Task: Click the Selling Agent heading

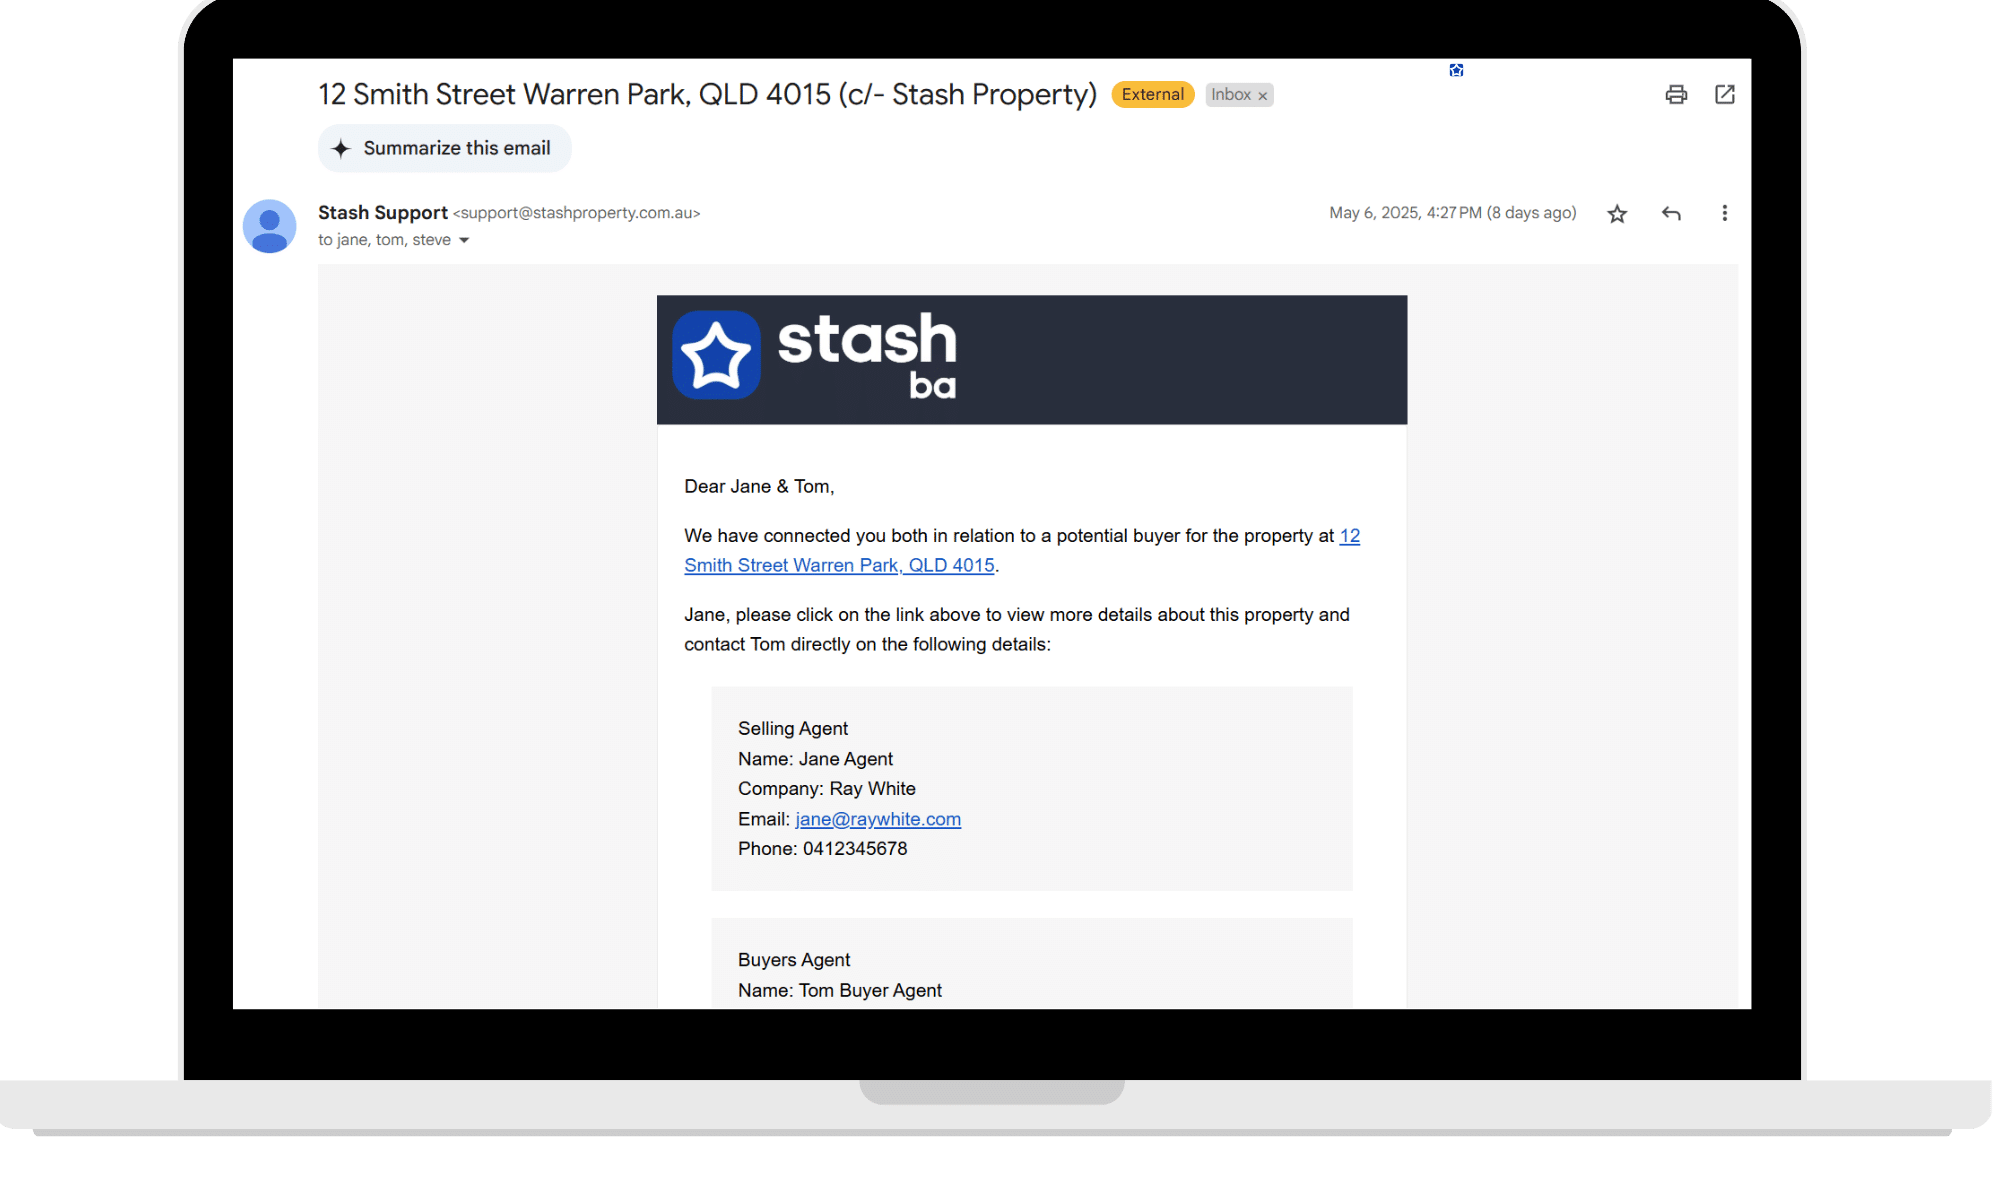Action: pos(793,729)
